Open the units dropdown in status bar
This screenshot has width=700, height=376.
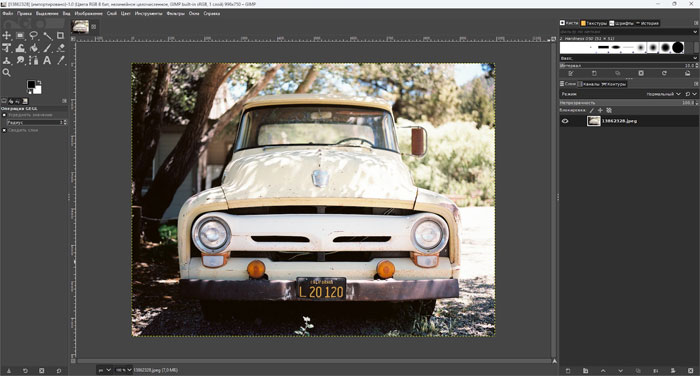pos(104,370)
